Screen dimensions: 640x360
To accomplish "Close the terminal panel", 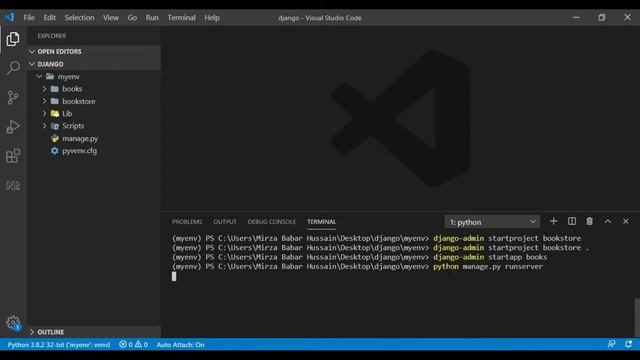I will click(626, 221).
